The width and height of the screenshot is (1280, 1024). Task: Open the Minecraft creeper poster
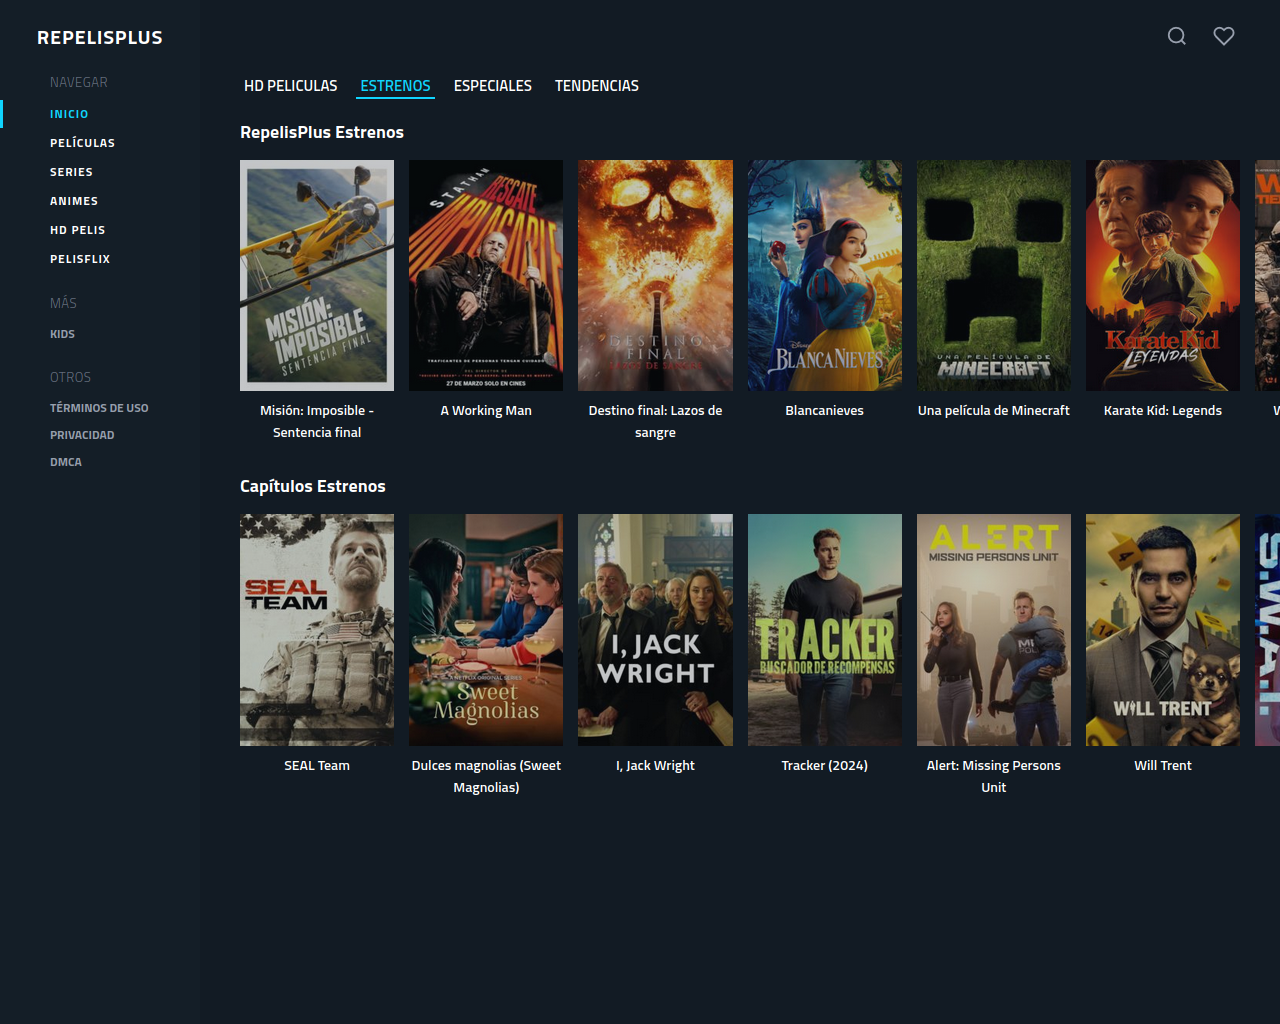994,275
